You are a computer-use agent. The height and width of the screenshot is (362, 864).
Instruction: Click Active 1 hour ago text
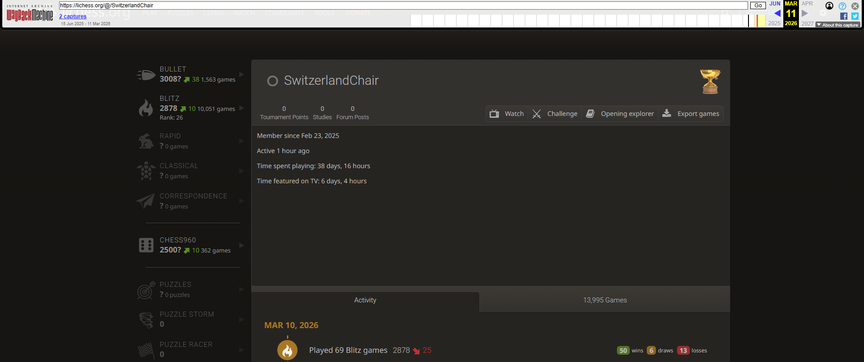pos(283,150)
